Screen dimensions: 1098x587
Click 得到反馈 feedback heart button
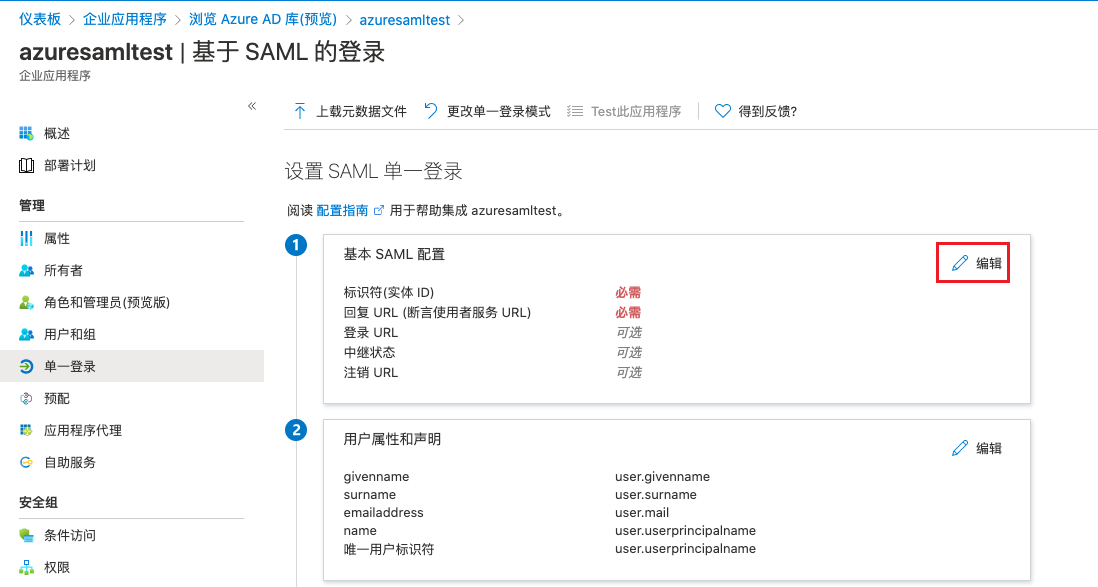click(756, 112)
